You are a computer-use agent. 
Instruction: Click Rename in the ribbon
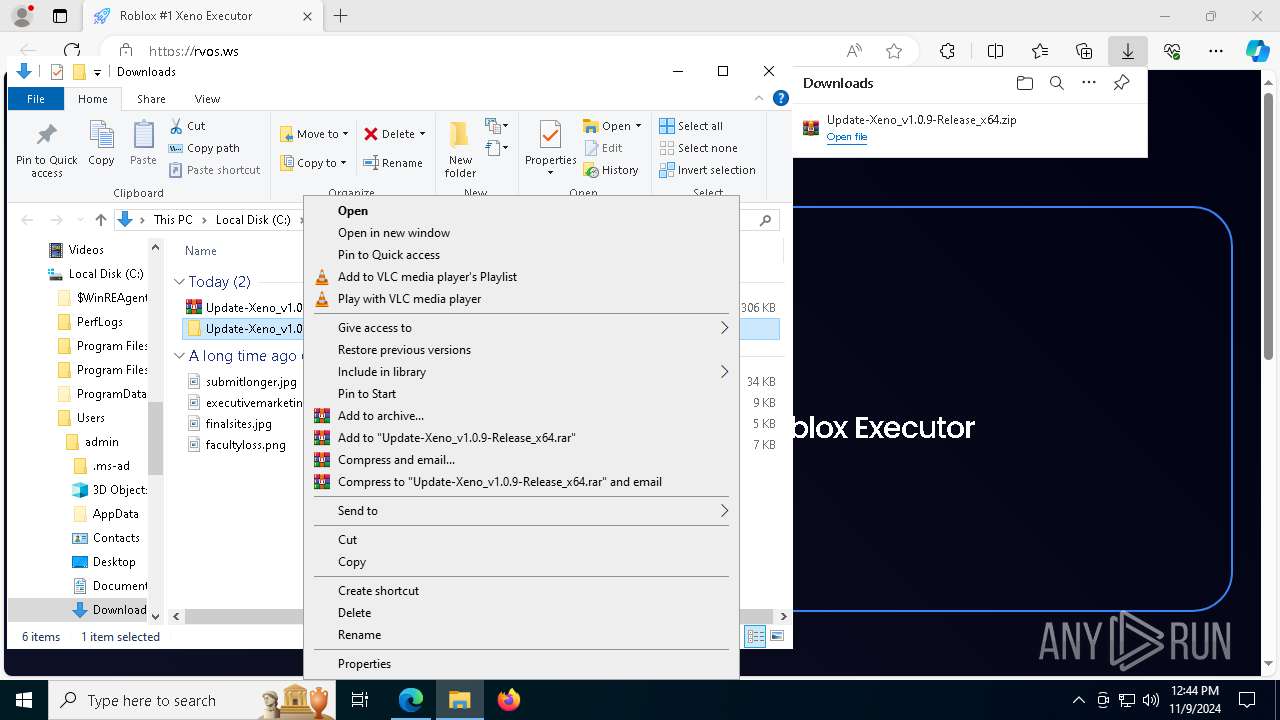tap(393, 163)
